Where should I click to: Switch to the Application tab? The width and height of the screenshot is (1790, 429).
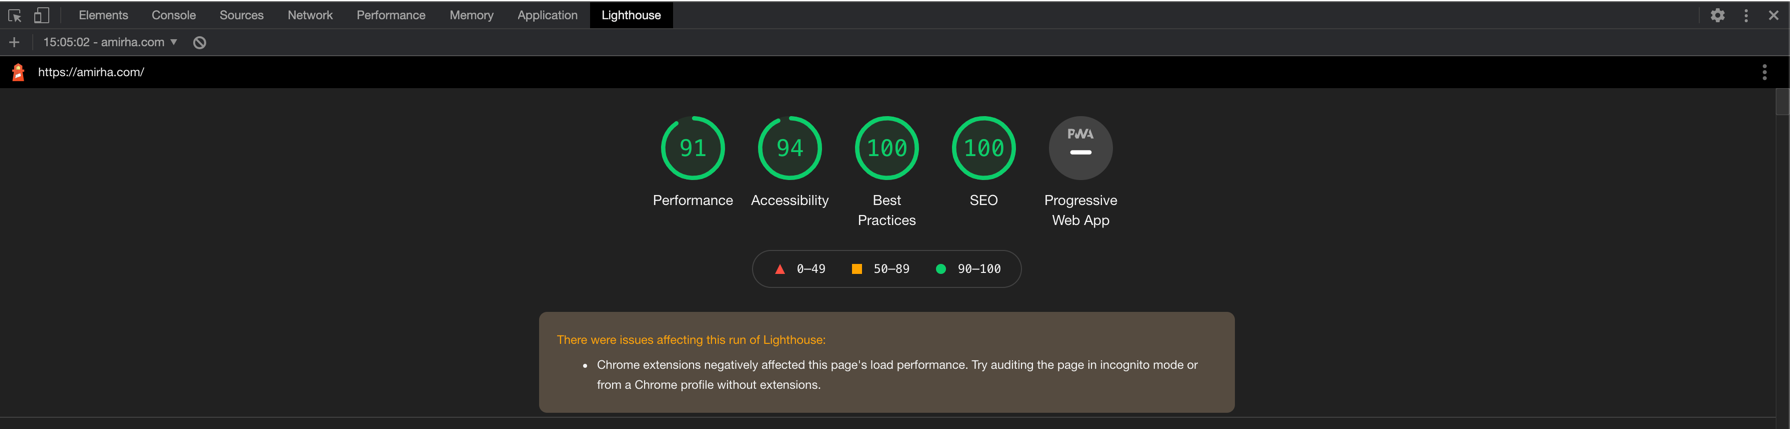tap(547, 15)
